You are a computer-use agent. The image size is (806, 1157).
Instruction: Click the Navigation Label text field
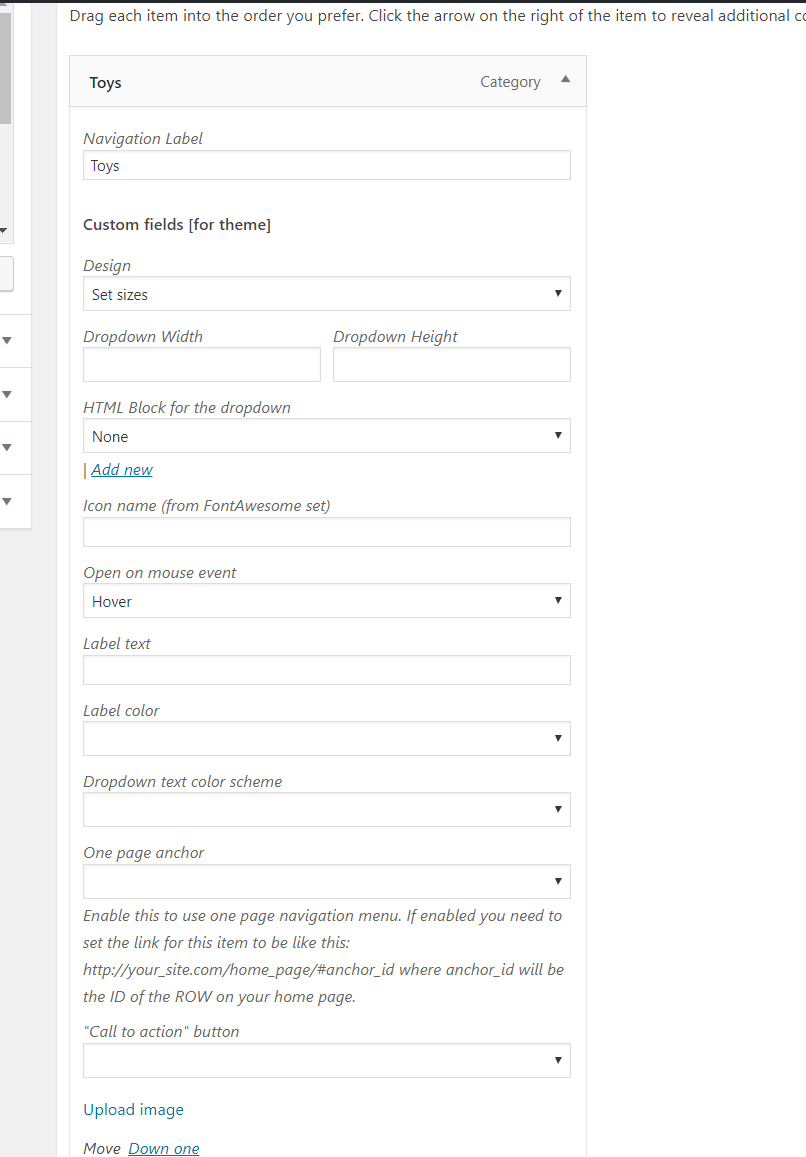pos(326,166)
